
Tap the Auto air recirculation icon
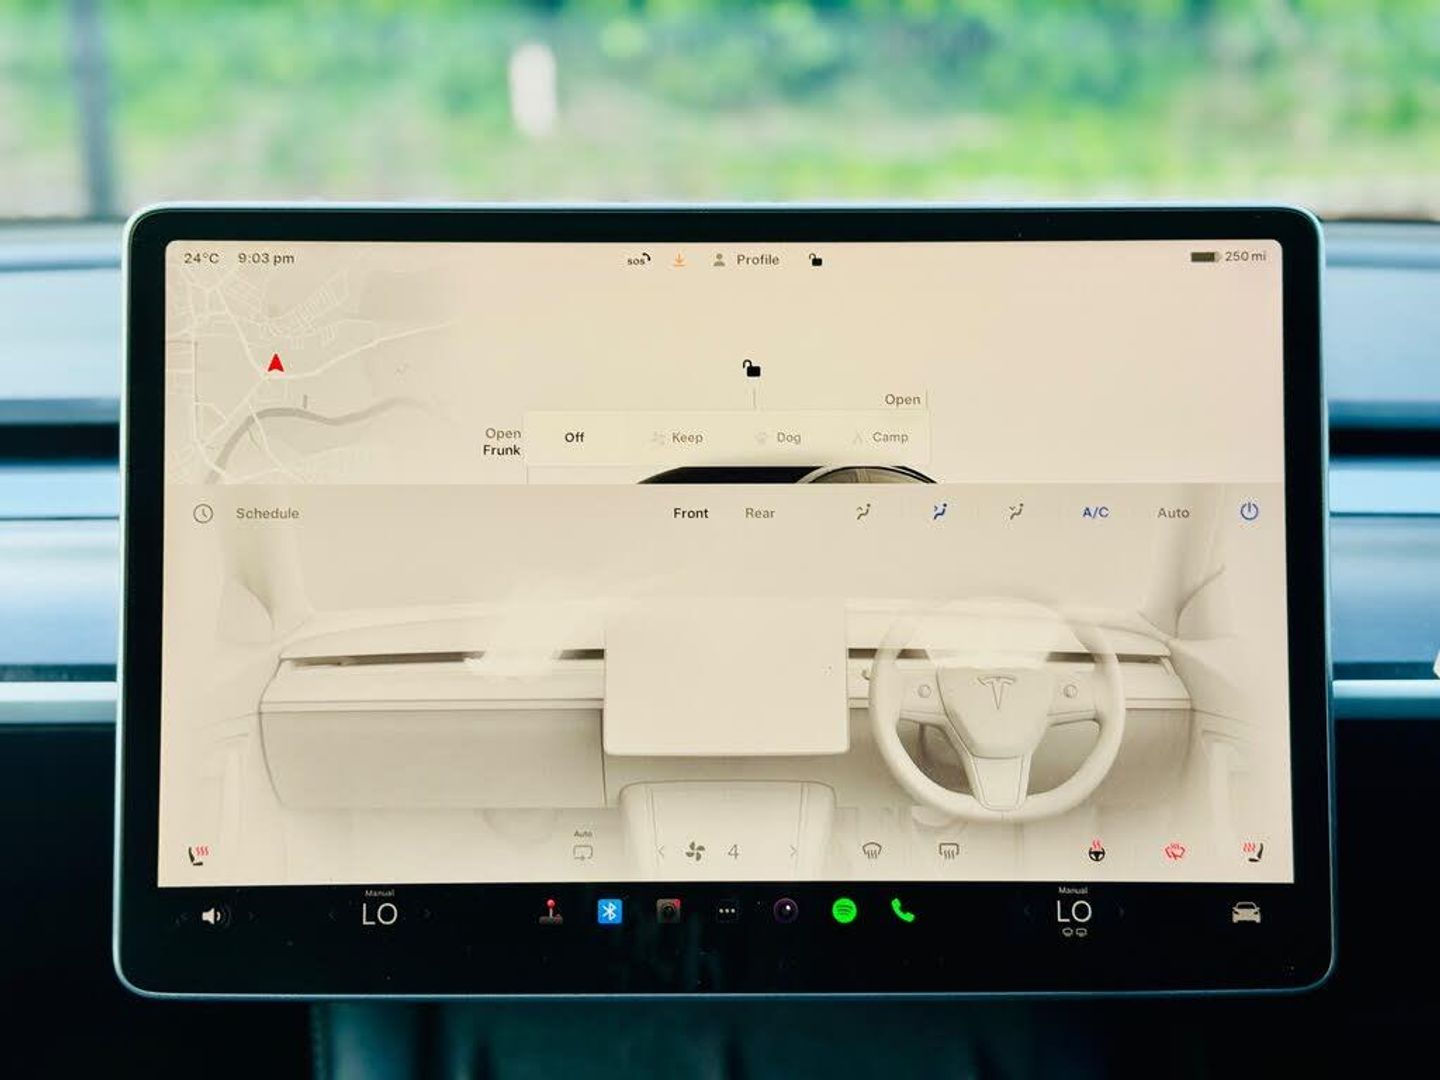tap(583, 848)
